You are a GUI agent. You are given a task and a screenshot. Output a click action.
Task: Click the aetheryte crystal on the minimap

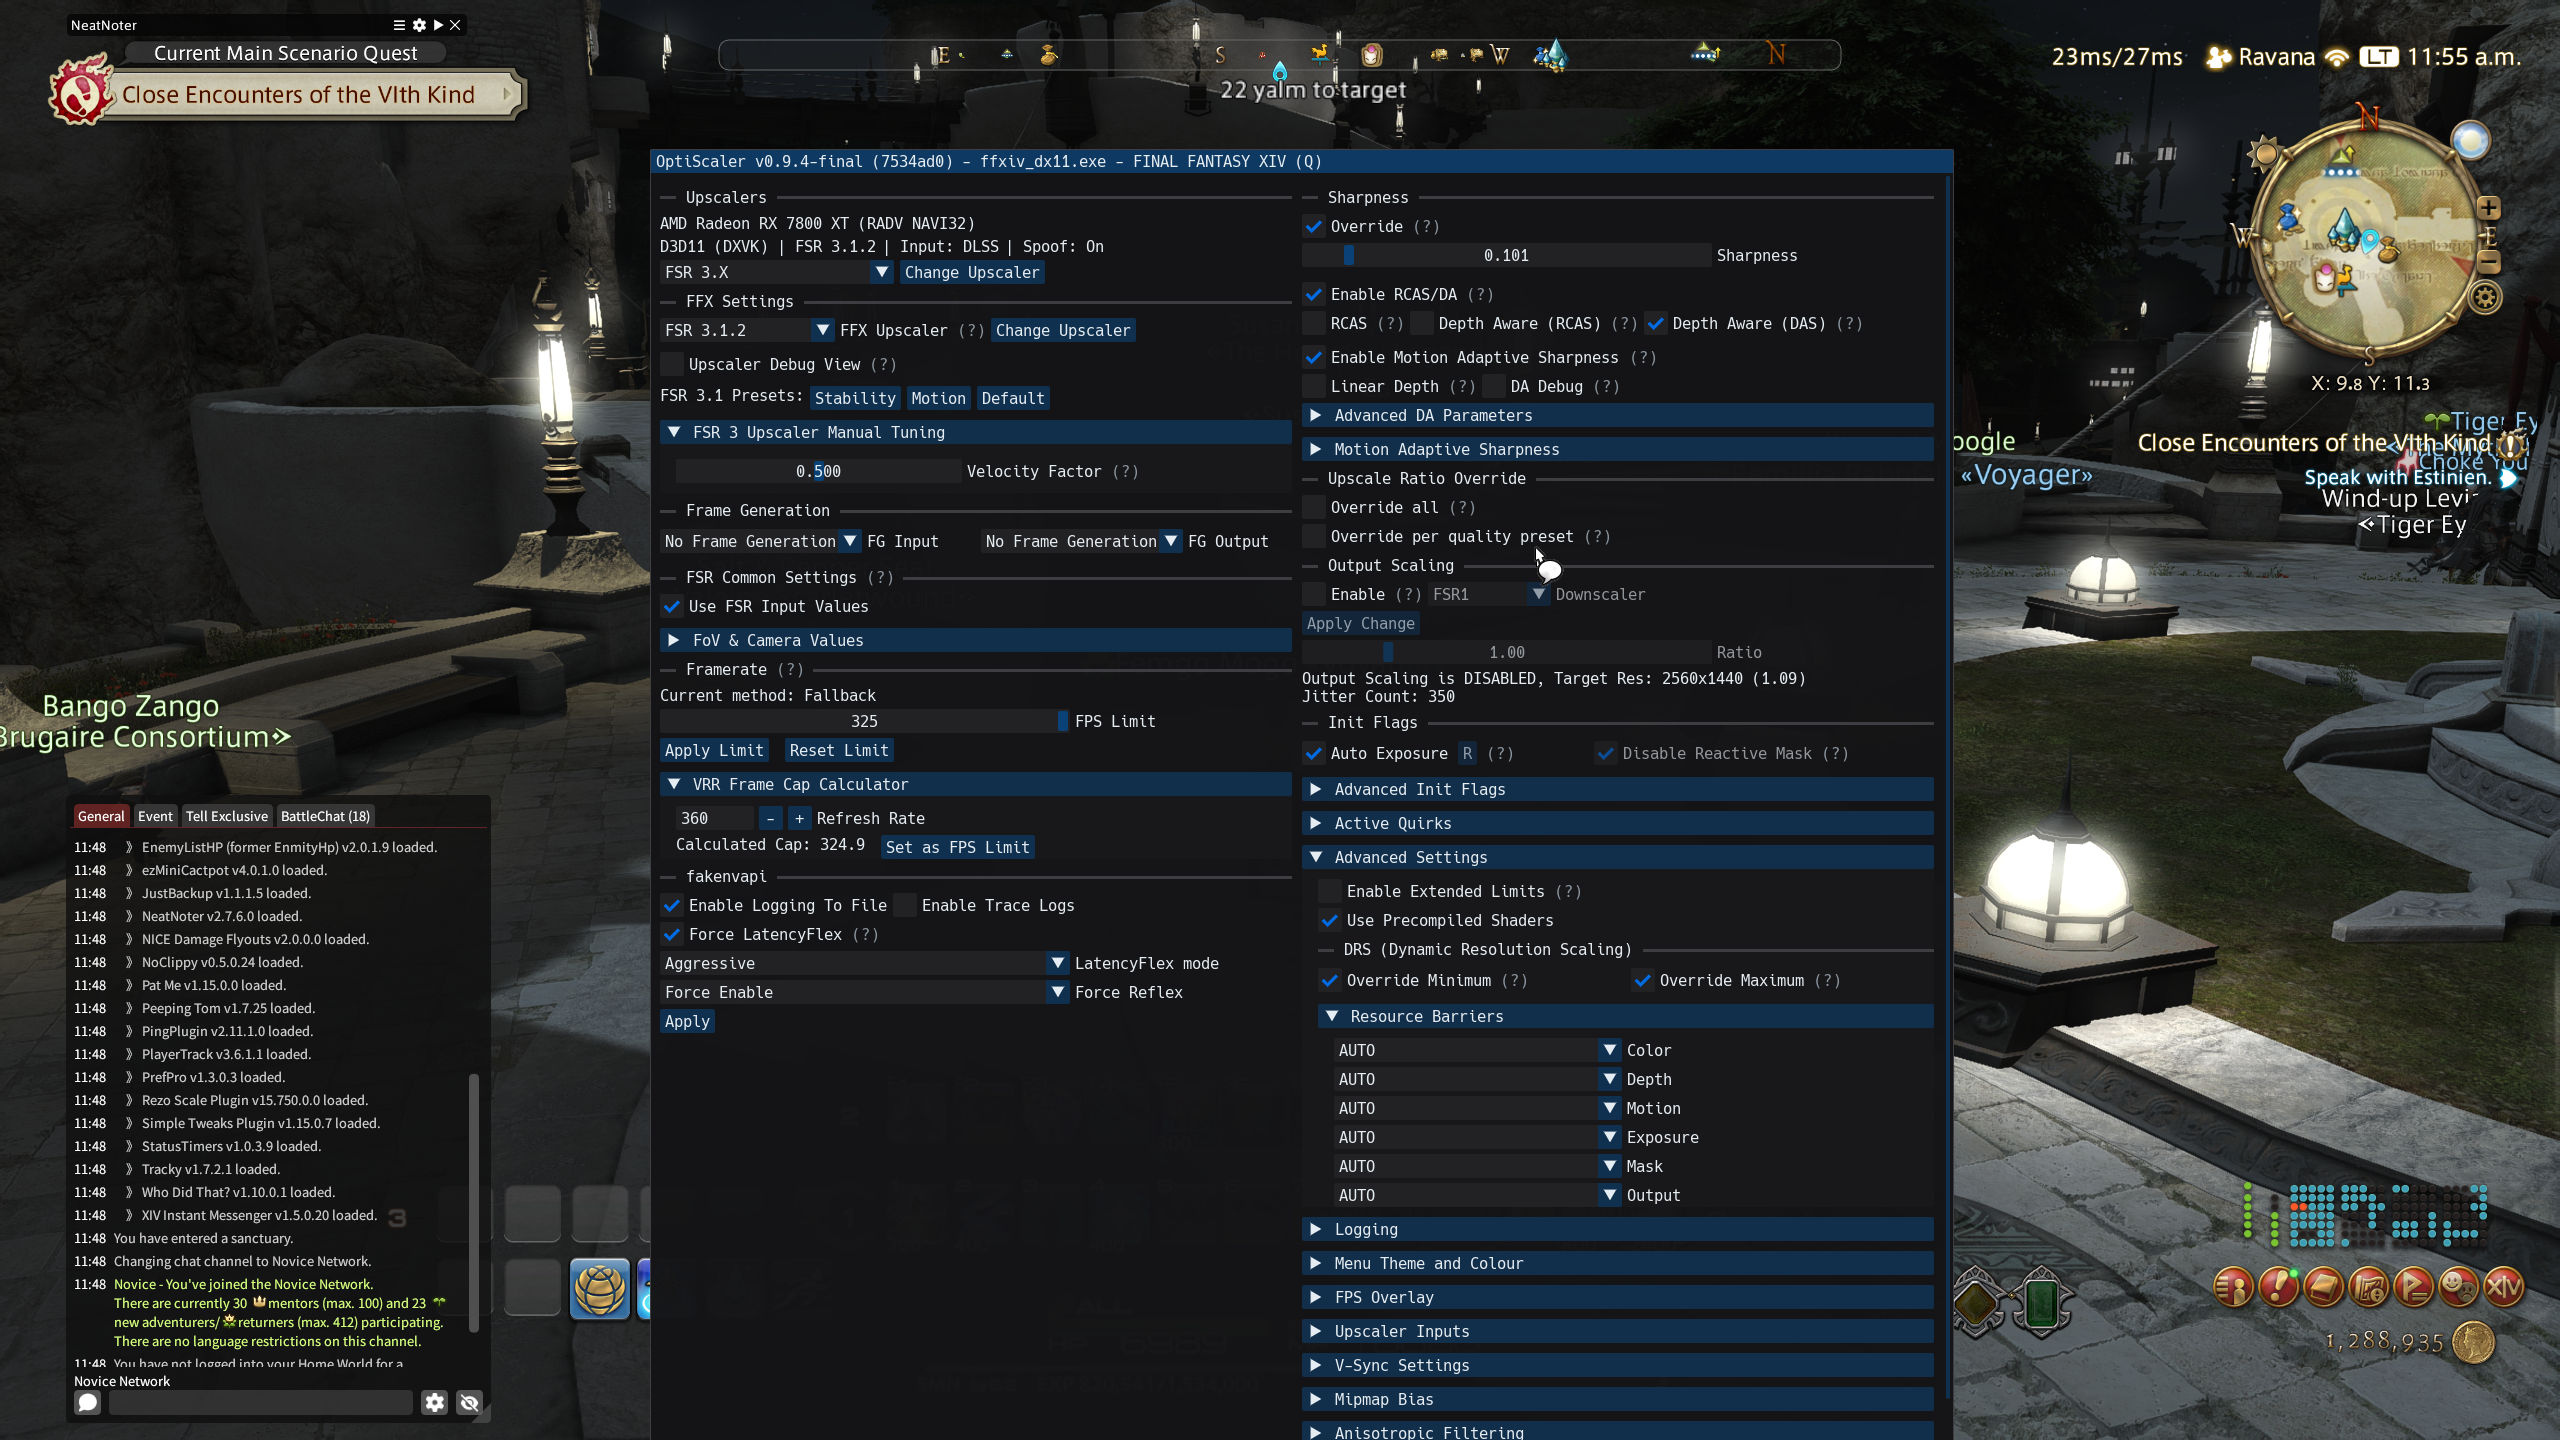tap(2345, 229)
